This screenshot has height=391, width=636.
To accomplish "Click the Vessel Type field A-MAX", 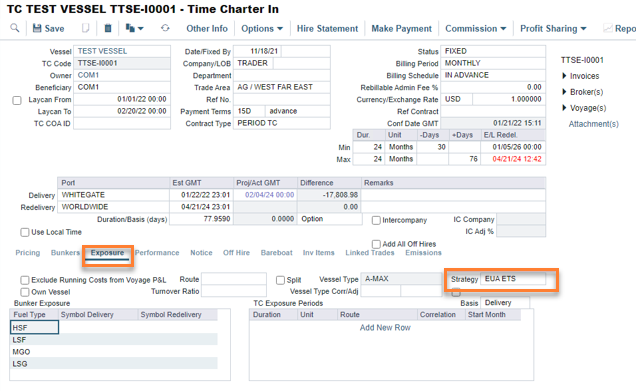I will click(x=401, y=279).
